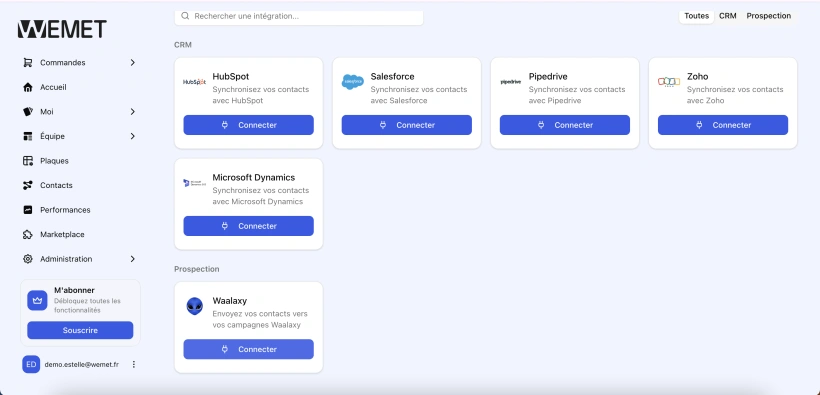Expand the Moi submenu chevron
The width and height of the screenshot is (820, 395).
[x=132, y=111]
